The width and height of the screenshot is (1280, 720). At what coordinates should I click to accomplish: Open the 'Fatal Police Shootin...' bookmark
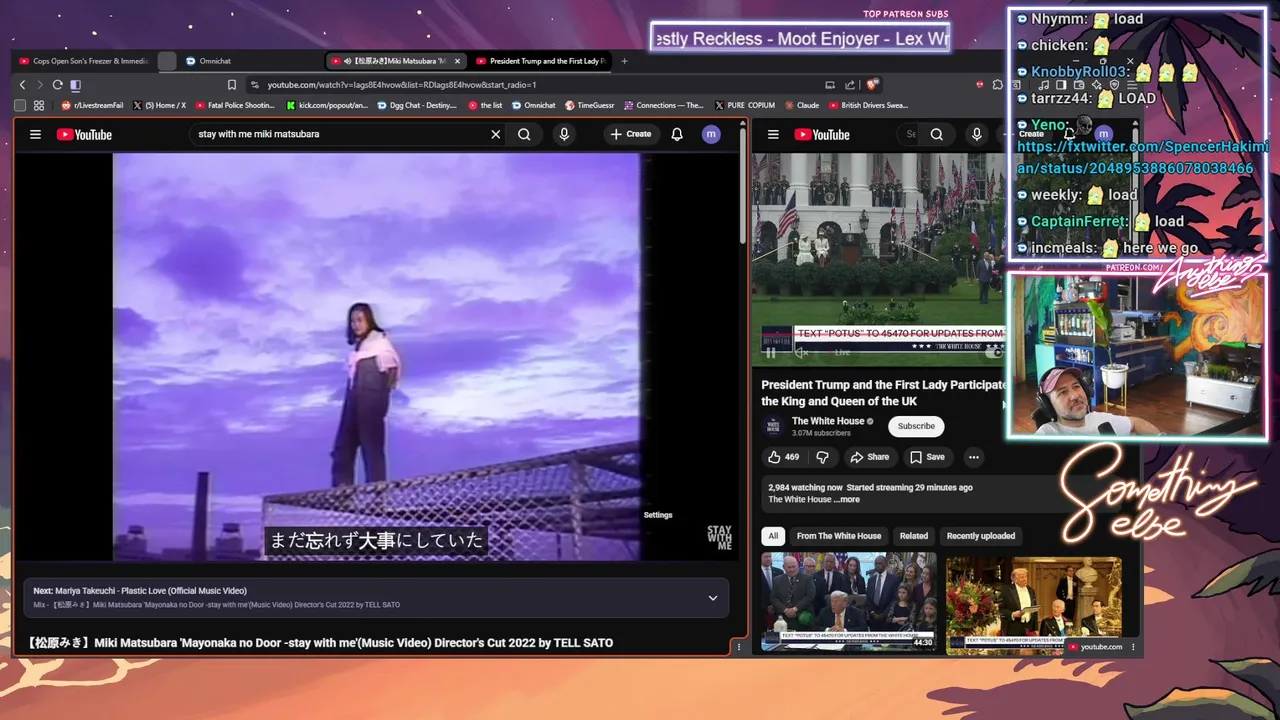click(235, 105)
